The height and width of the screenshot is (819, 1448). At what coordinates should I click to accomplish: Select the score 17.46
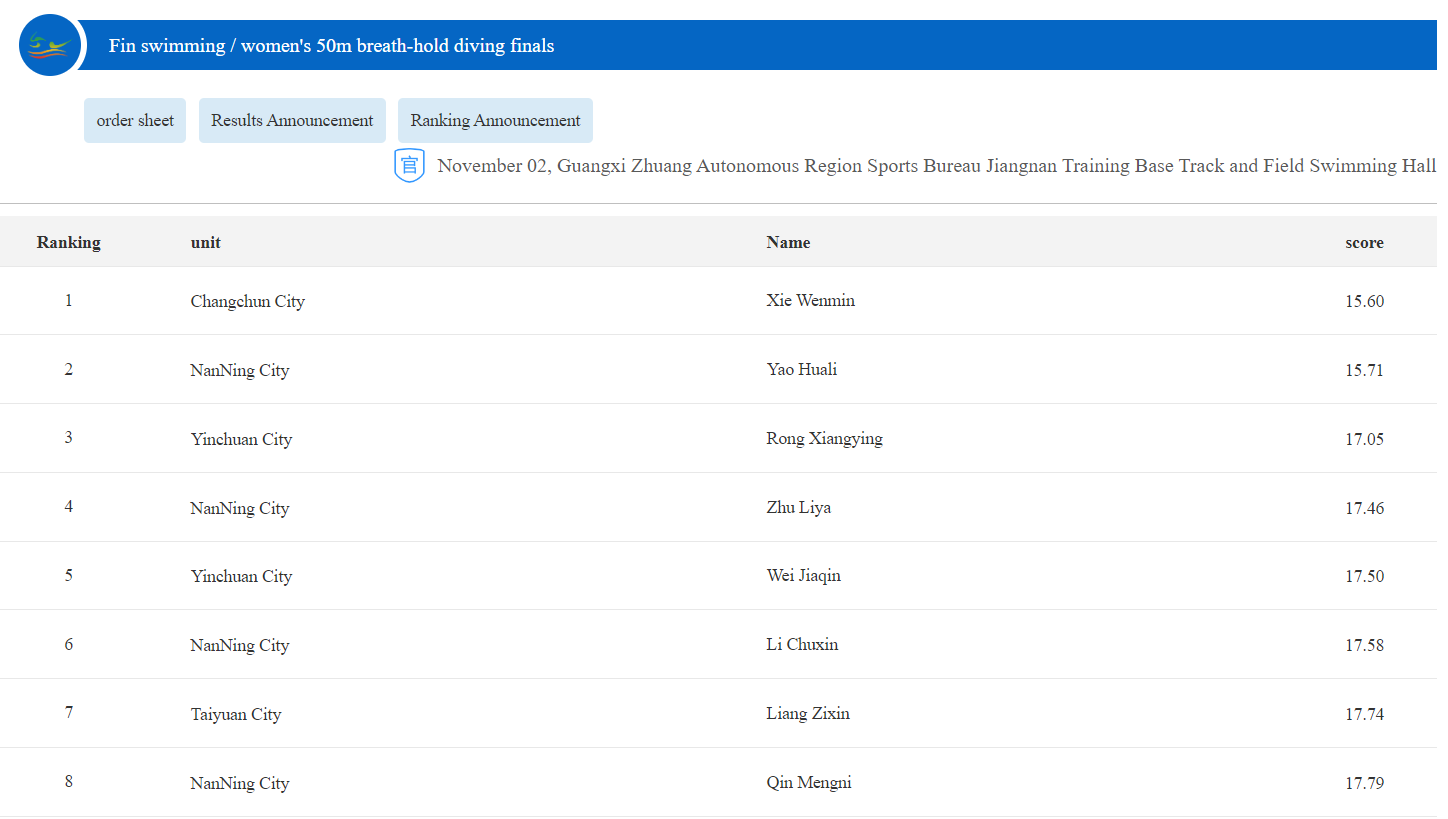pos(1364,508)
